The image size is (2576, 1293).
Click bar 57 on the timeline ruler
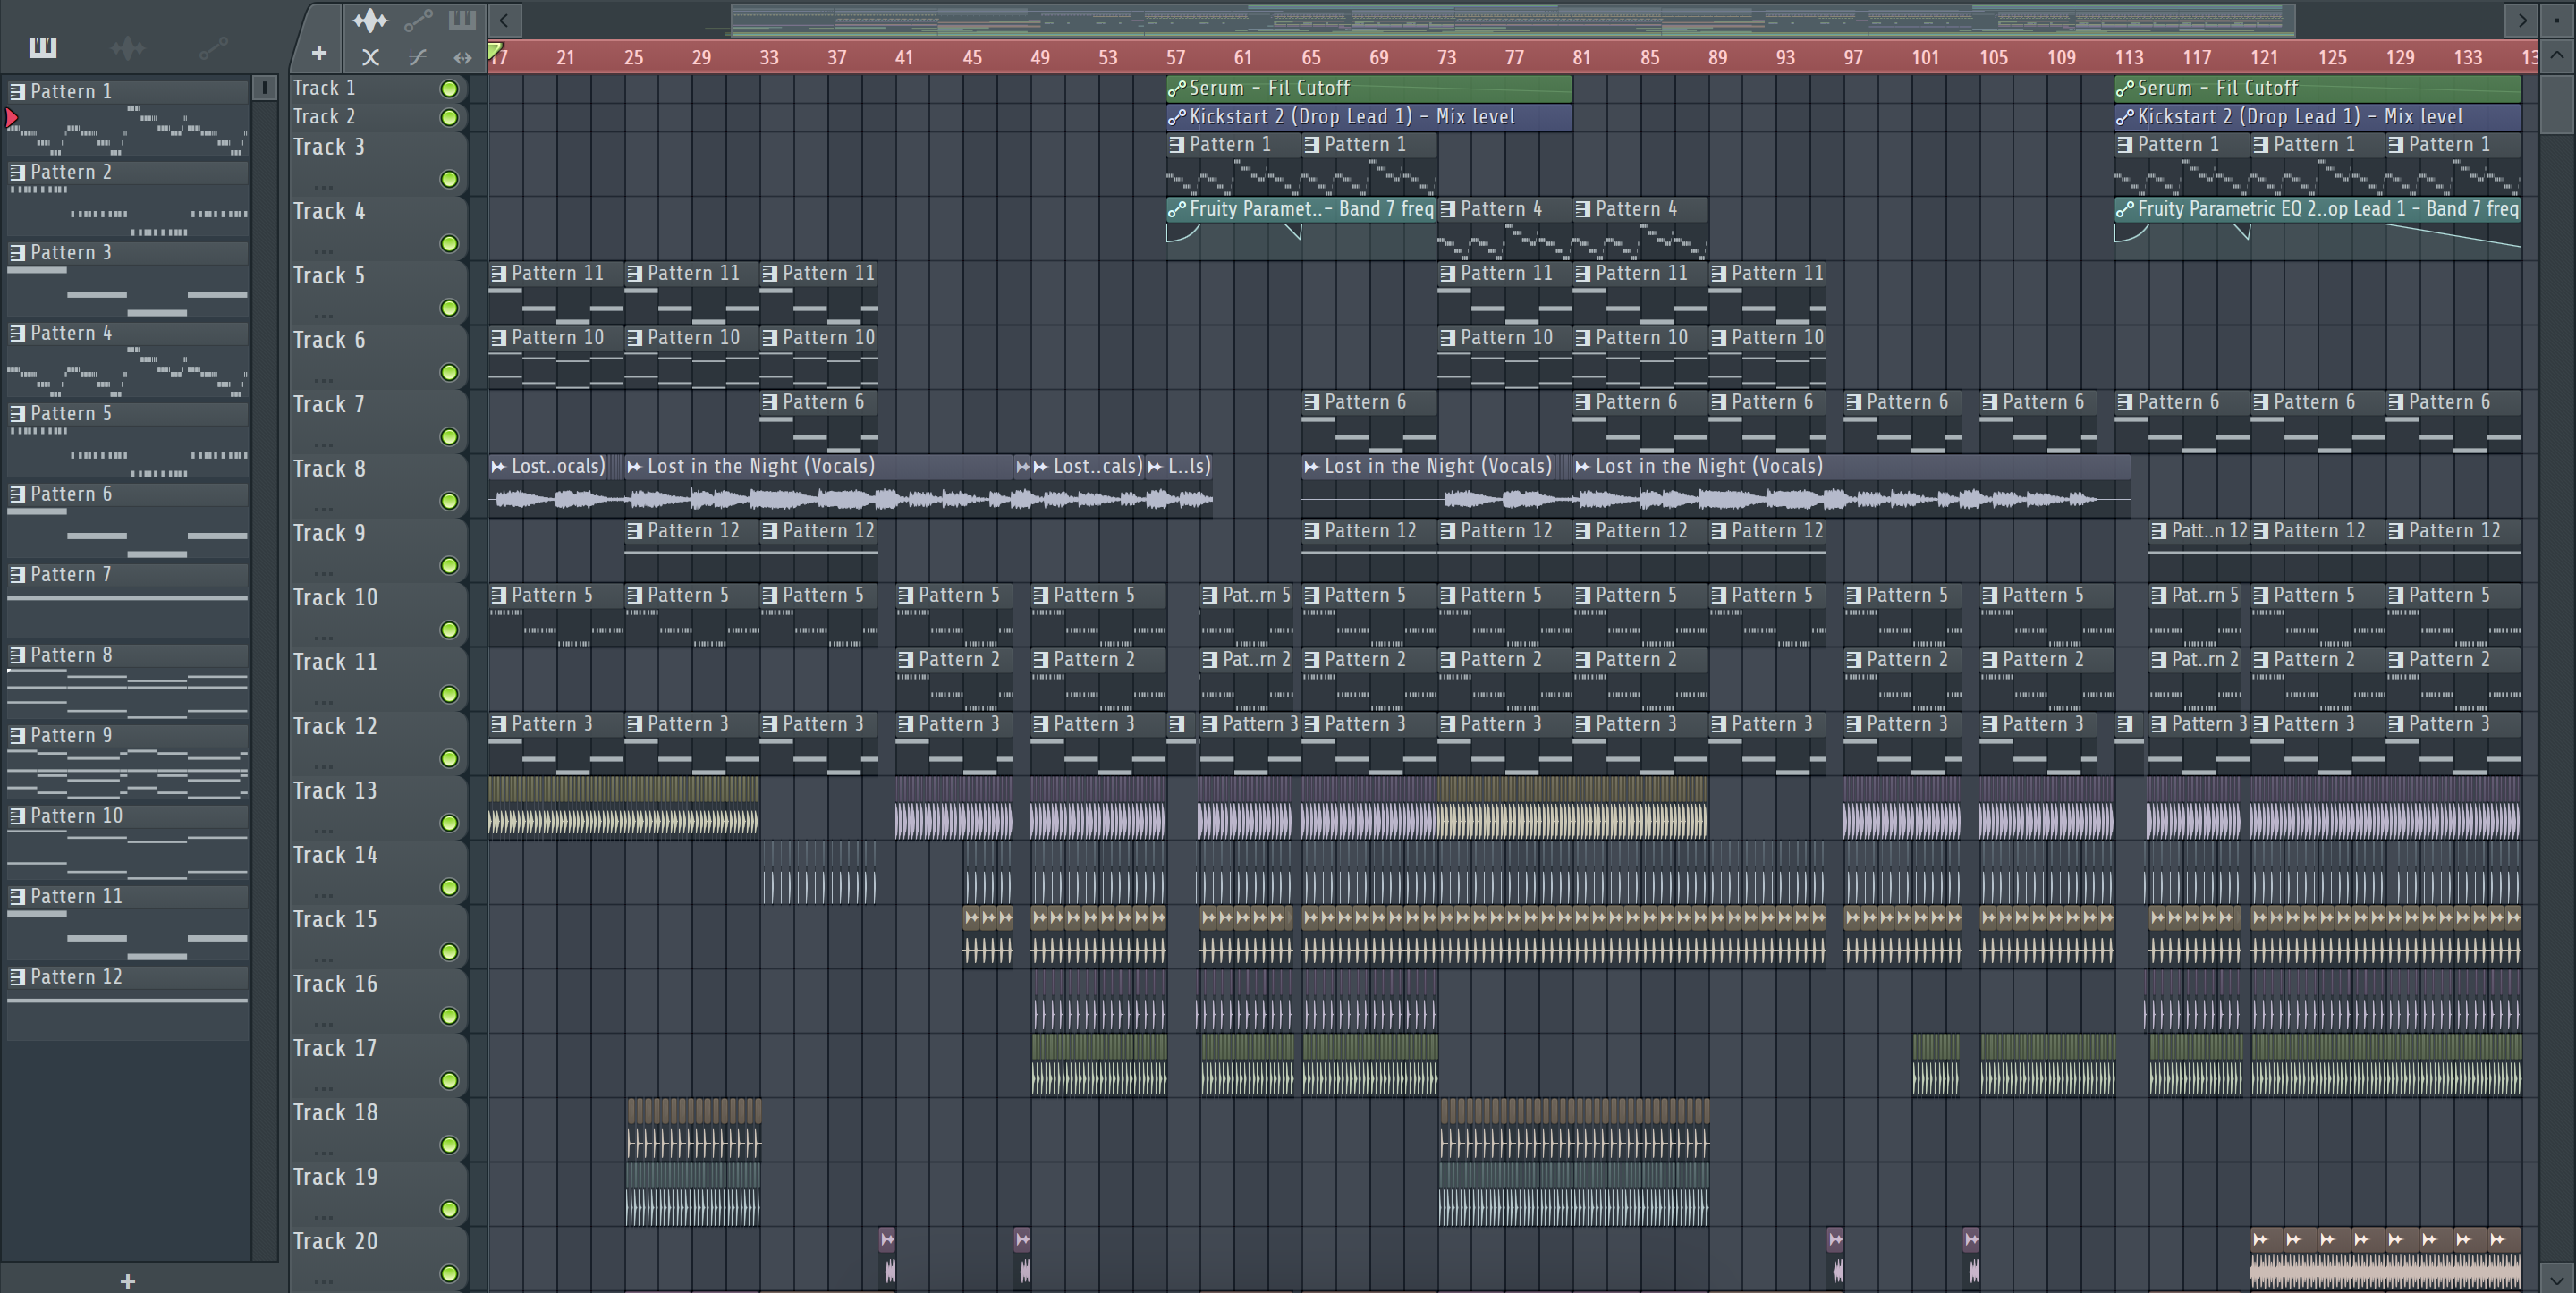[1175, 57]
